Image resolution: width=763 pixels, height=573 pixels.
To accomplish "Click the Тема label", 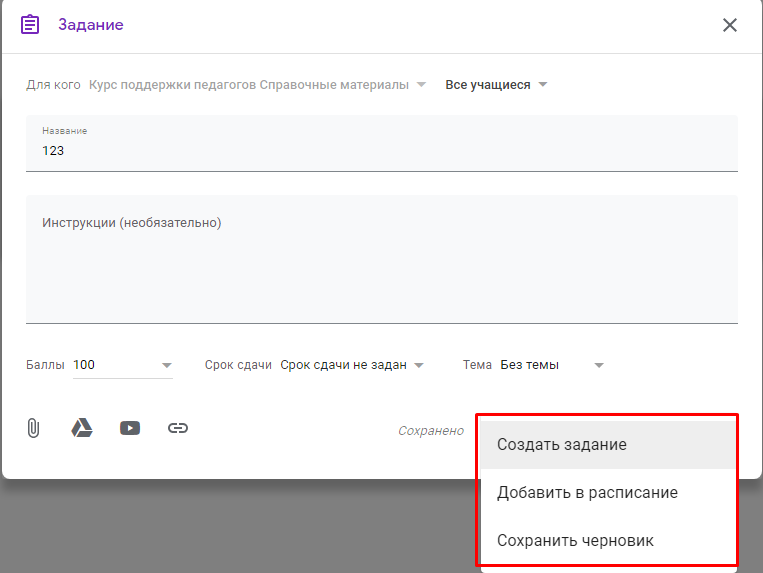I will pos(477,365).
